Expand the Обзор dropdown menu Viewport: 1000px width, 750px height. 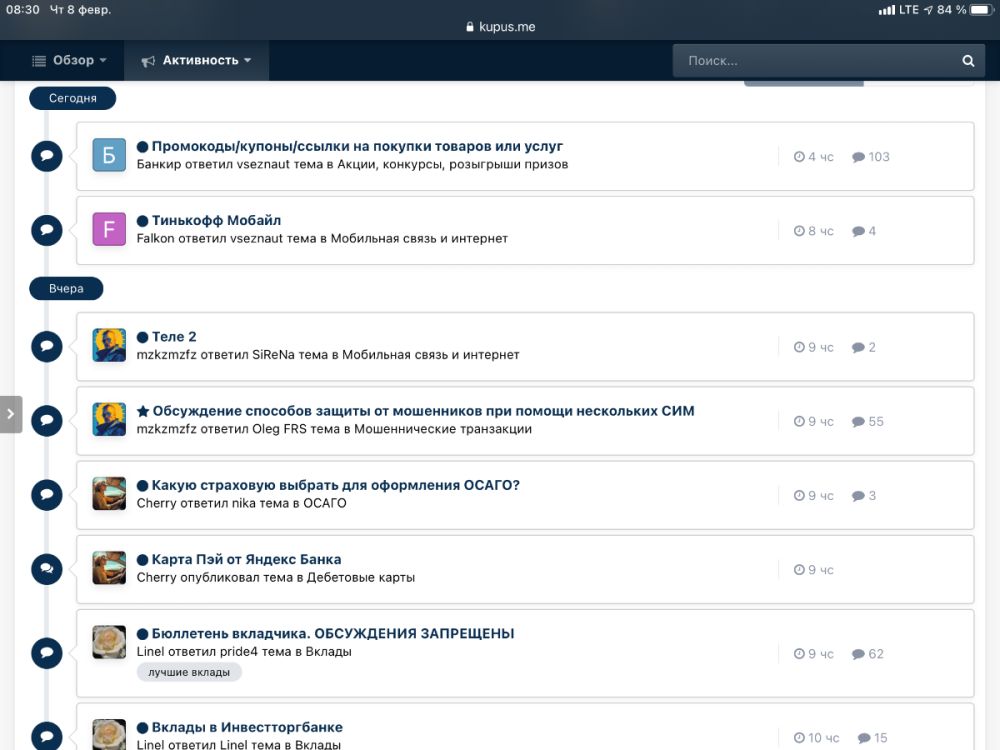pos(69,61)
